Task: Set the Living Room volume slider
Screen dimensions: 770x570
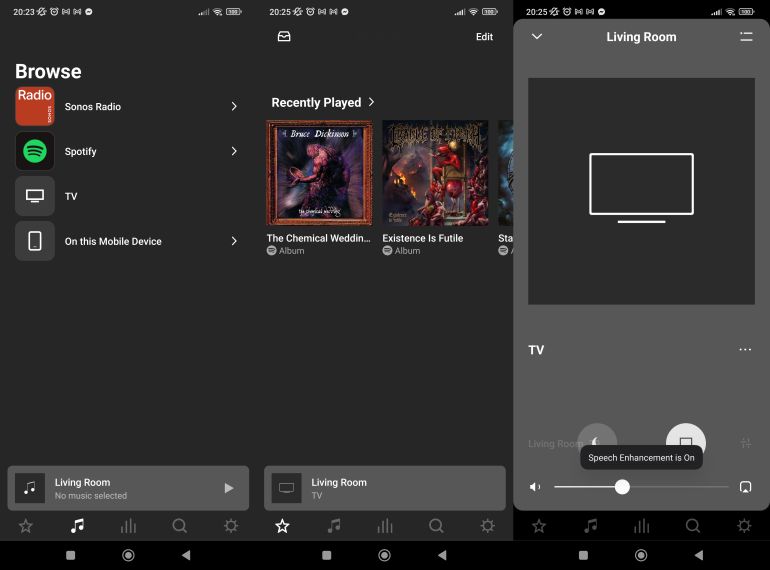Action: click(x=641, y=487)
